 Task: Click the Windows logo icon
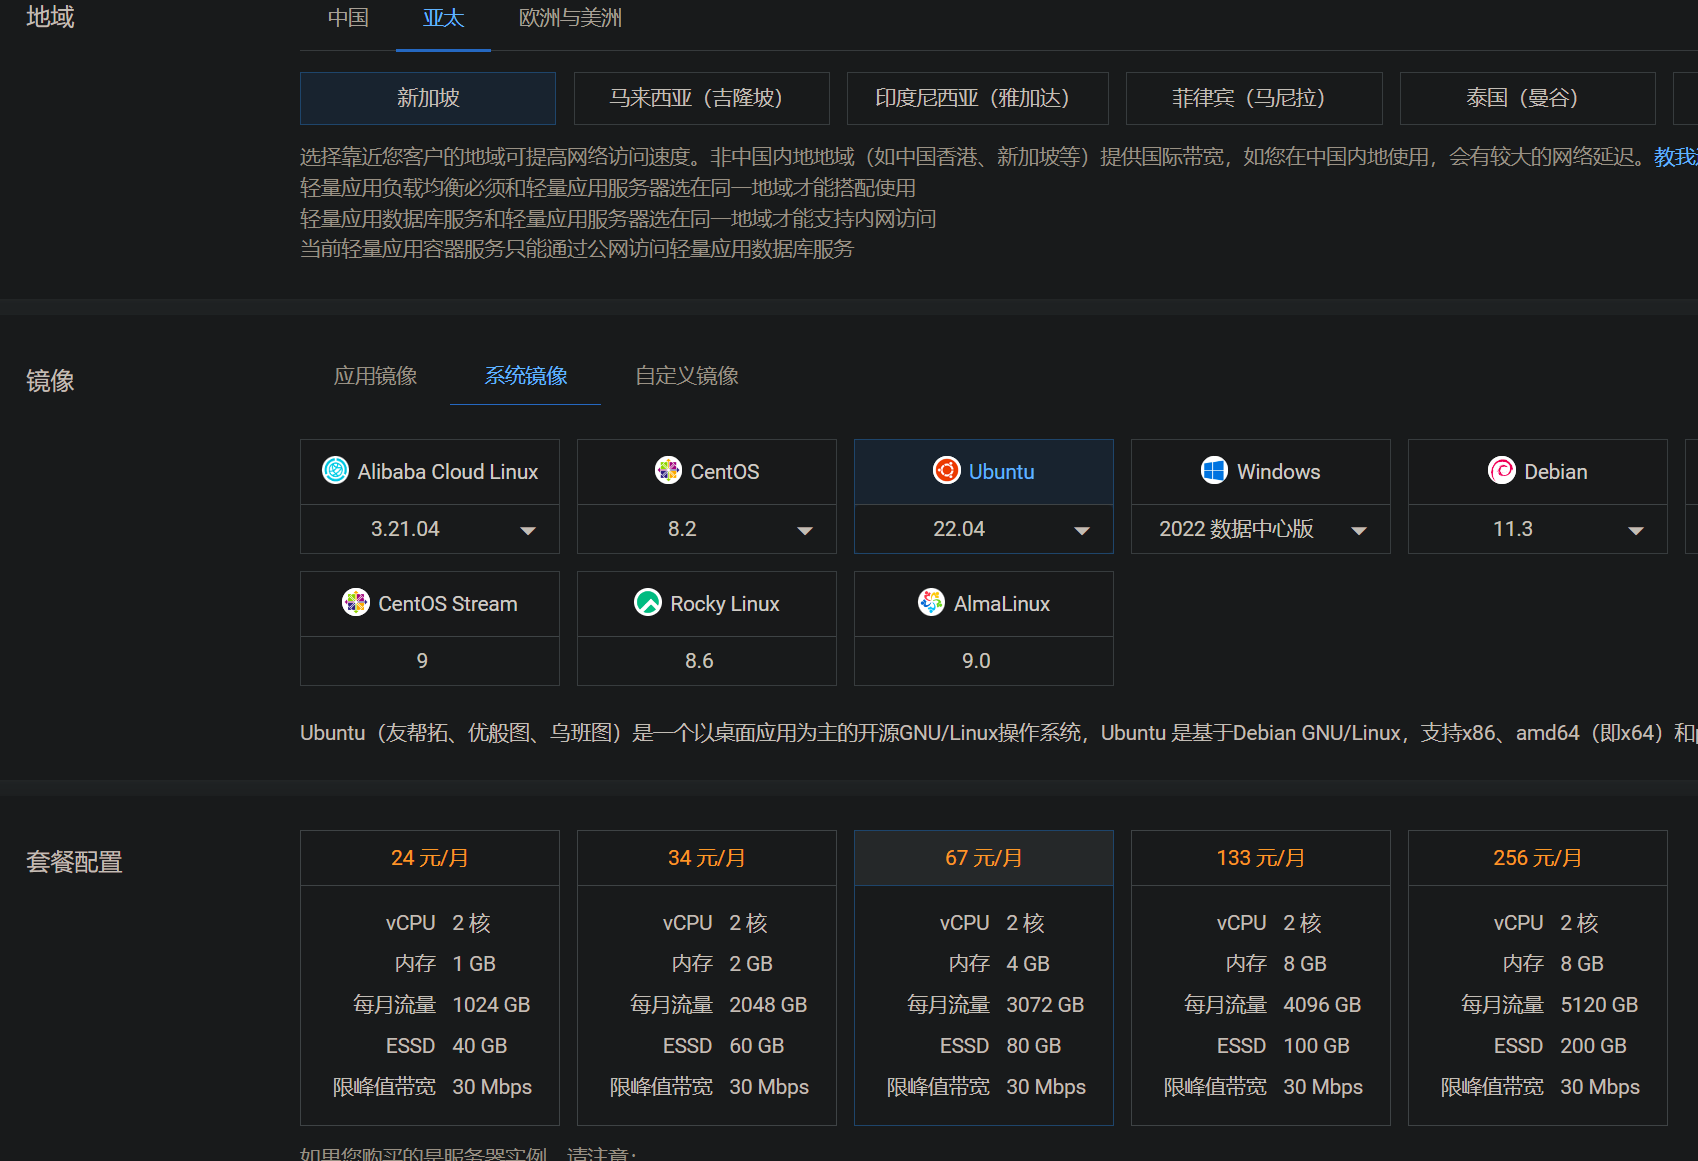(1214, 470)
